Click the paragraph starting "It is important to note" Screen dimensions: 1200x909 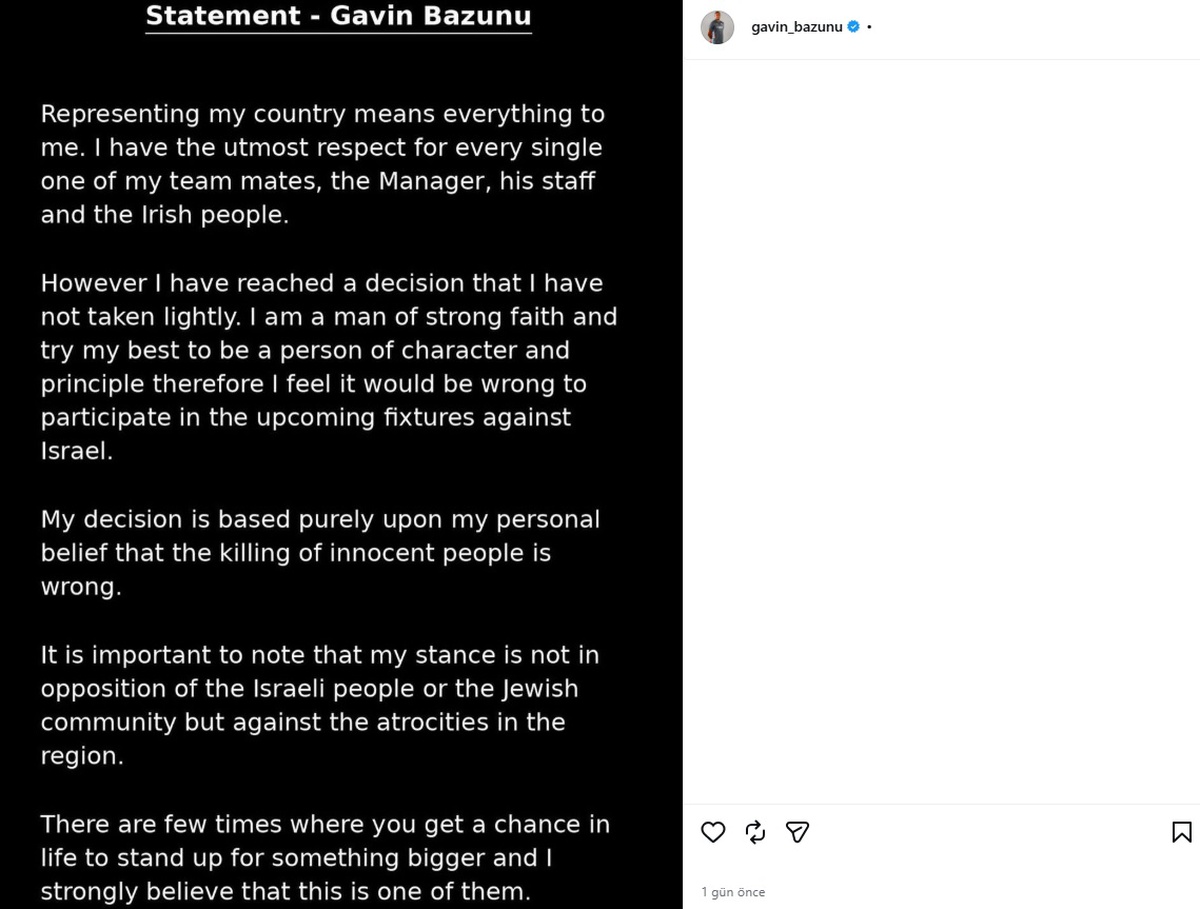[320, 705]
